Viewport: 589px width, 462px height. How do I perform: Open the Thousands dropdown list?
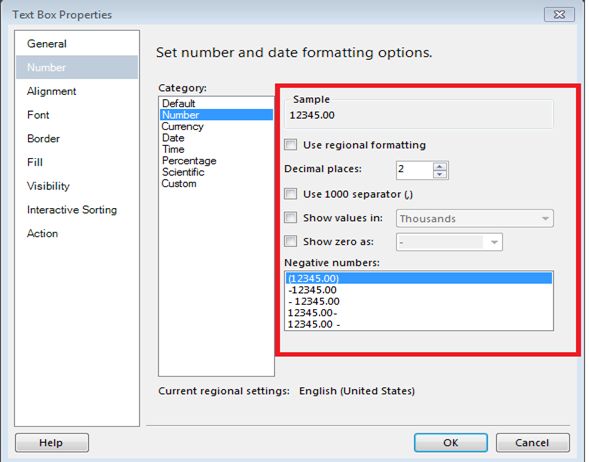tap(474, 219)
